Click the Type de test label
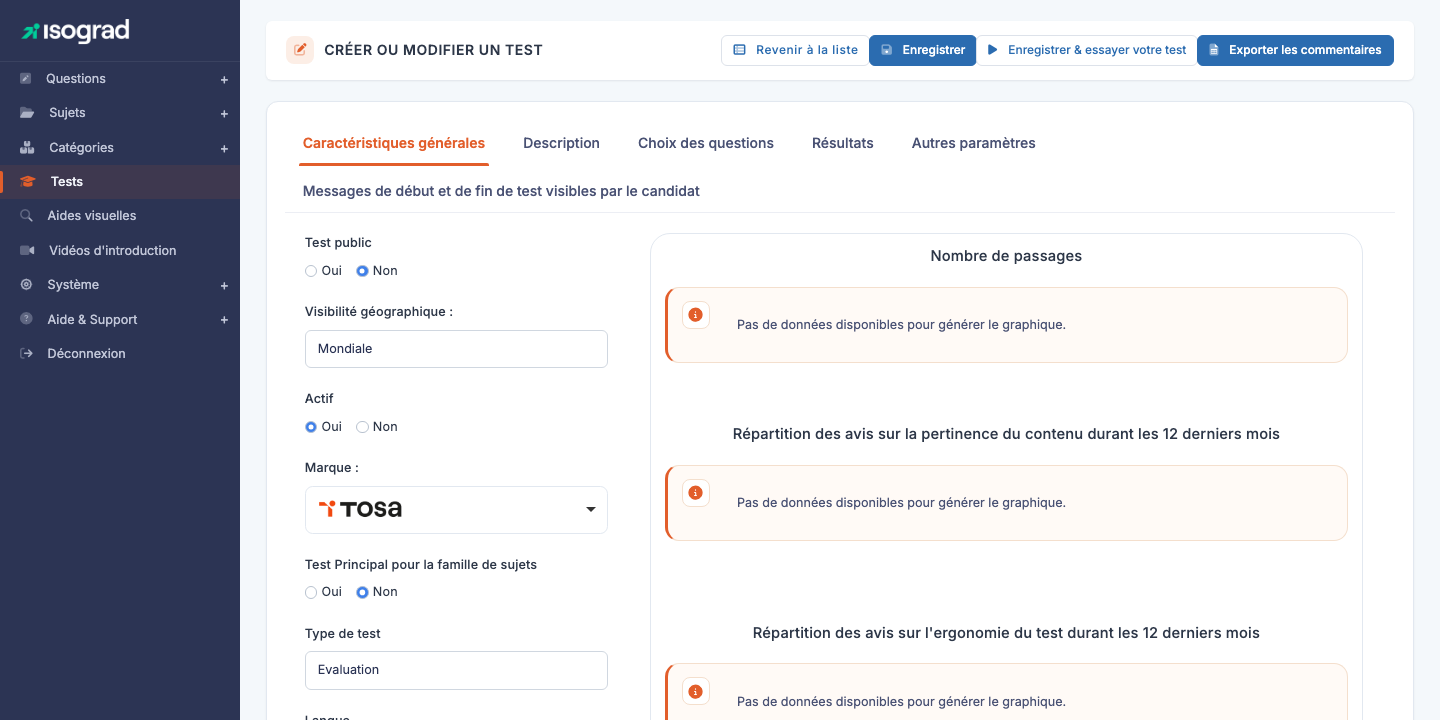 pos(343,634)
